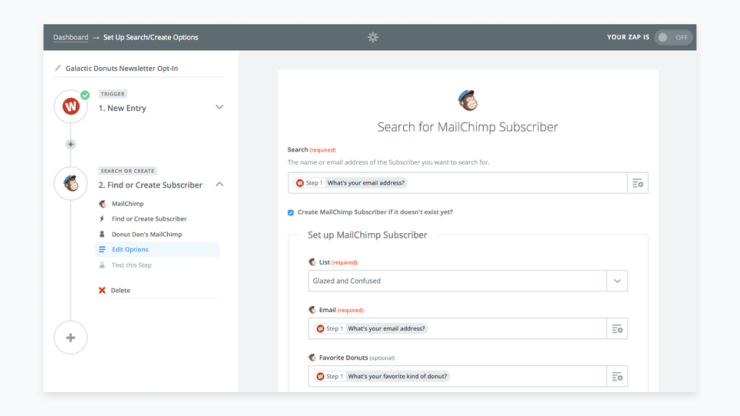The image size is (740, 416).
Task: Click the SEARCH OR CREATE label badge
Action: point(127,171)
